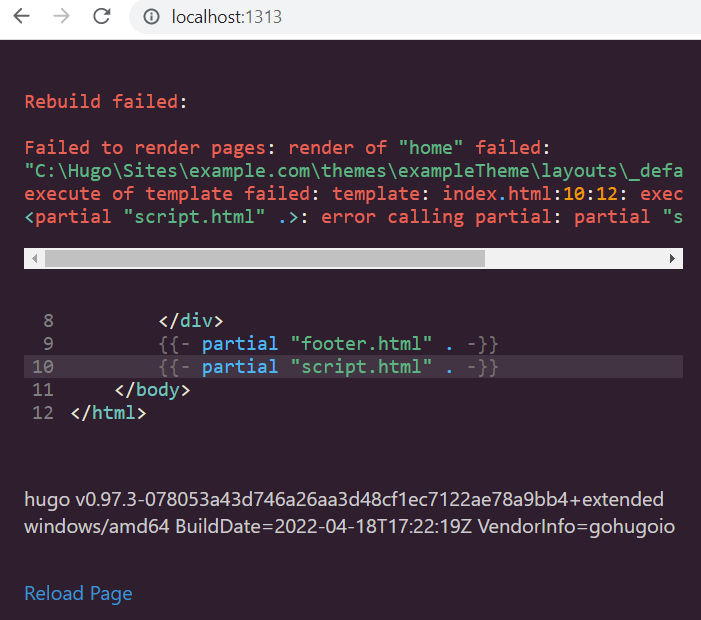Click 'execute of template failed' error line

tap(354, 194)
